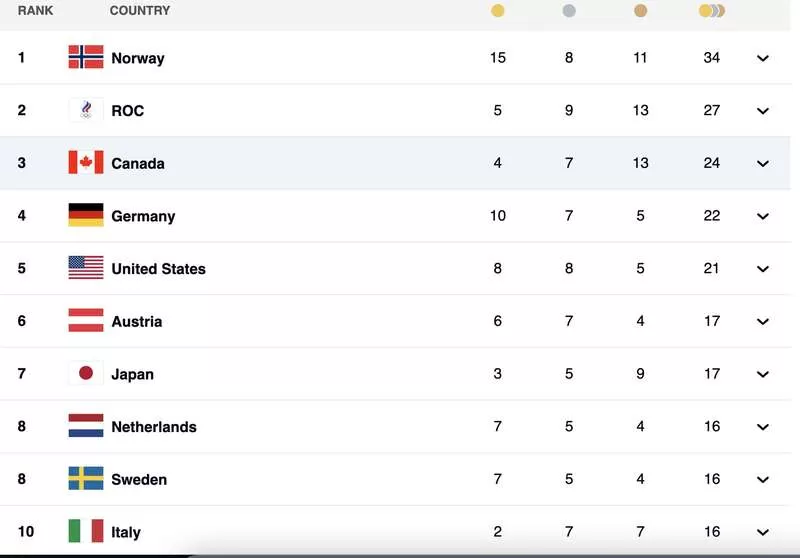This screenshot has height=558, width=800.
Task: Sort by the RANK column header
Action: [35, 11]
